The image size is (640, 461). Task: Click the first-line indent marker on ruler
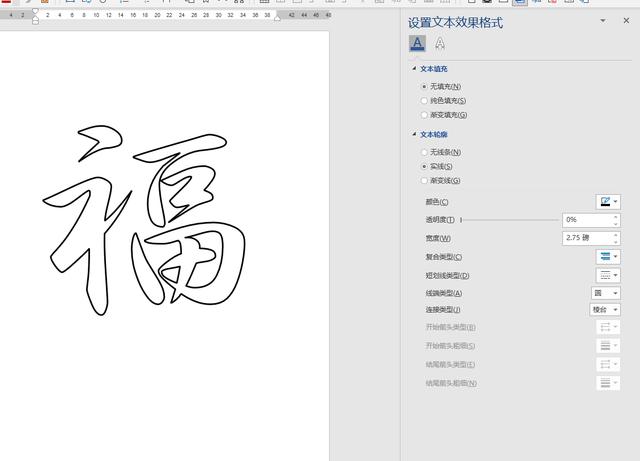[36, 11]
